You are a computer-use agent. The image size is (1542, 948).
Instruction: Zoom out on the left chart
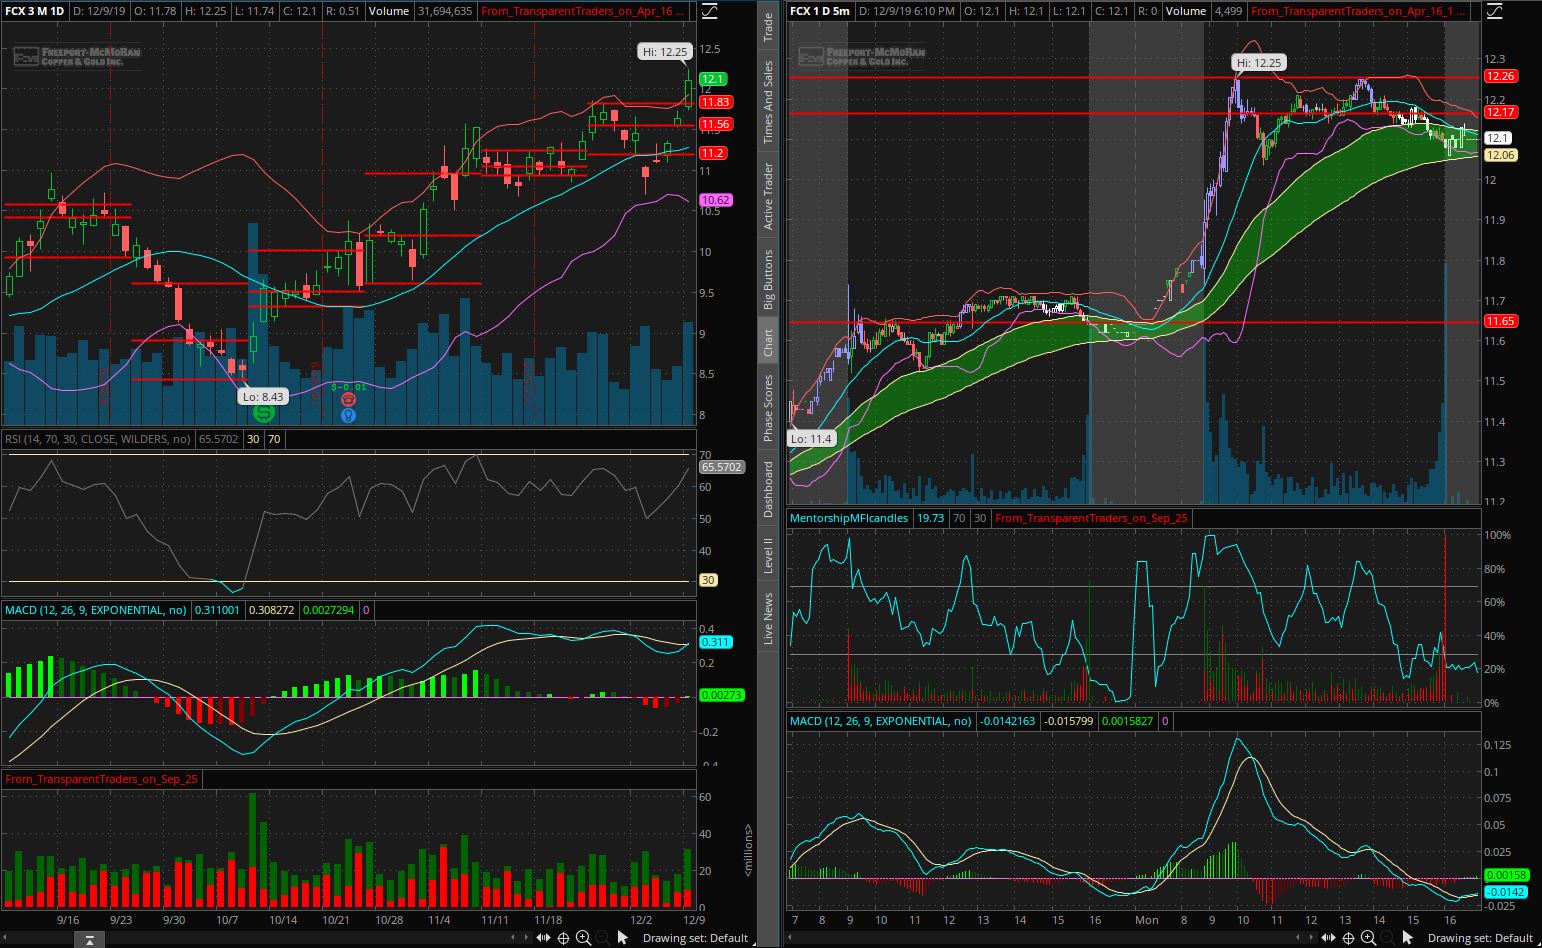pyautogui.click(x=602, y=937)
